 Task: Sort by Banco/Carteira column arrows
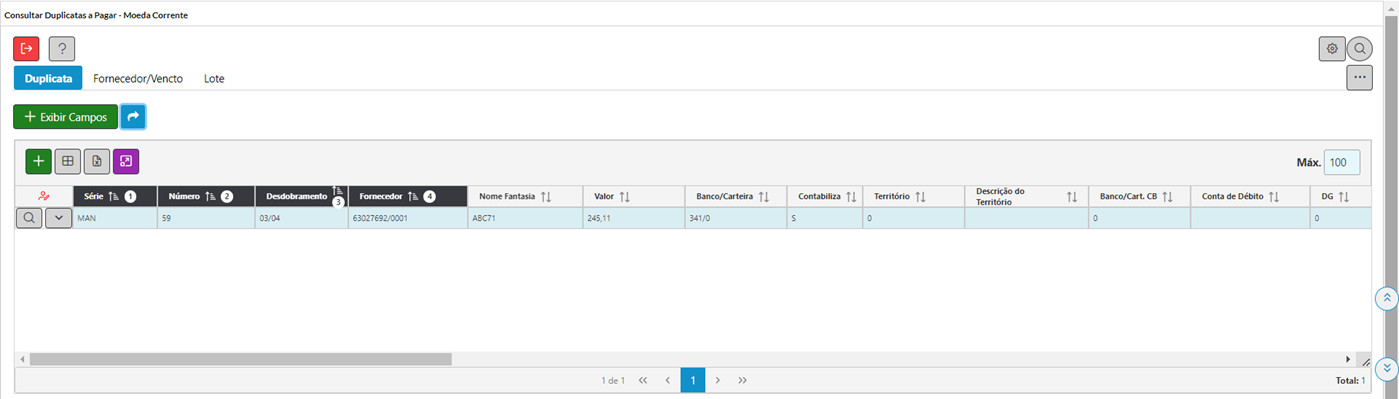click(x=764, y=197)
